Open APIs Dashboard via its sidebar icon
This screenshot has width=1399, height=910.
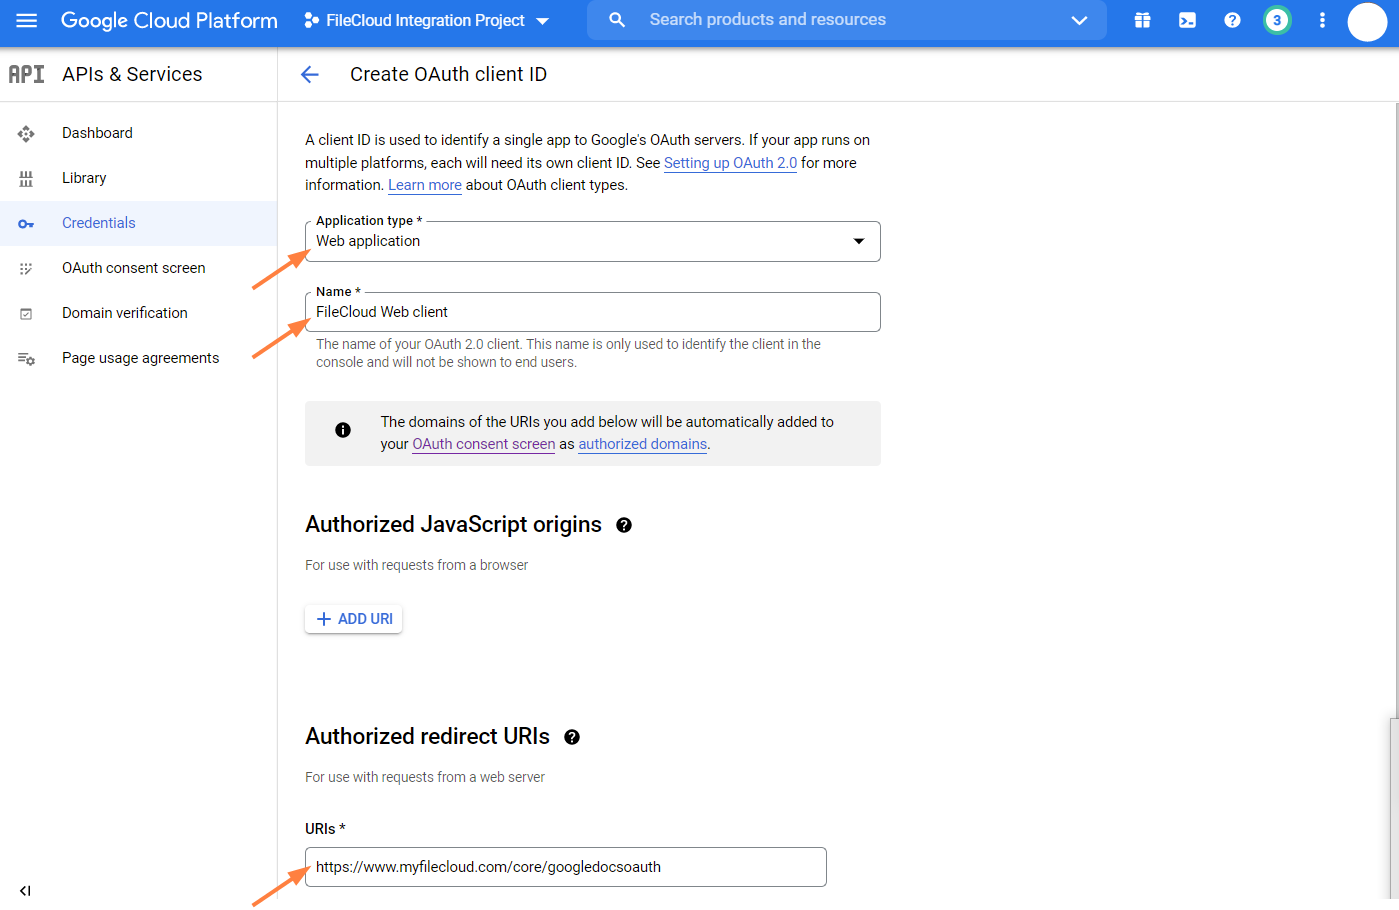pyautogui.click(x=25, y=133)
